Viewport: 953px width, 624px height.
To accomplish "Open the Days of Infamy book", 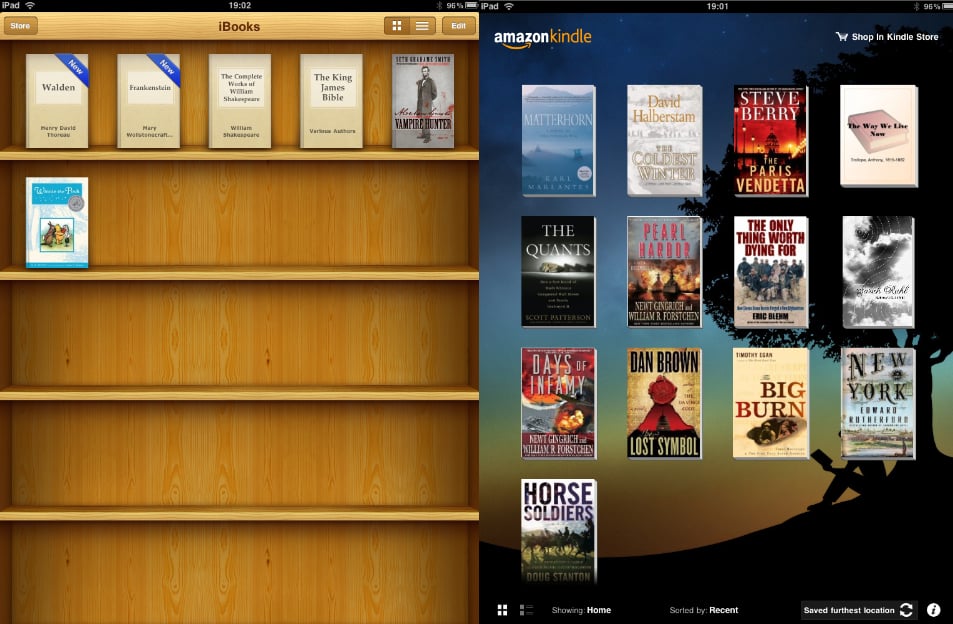I will pyautogui.click(x=559, y=403).
